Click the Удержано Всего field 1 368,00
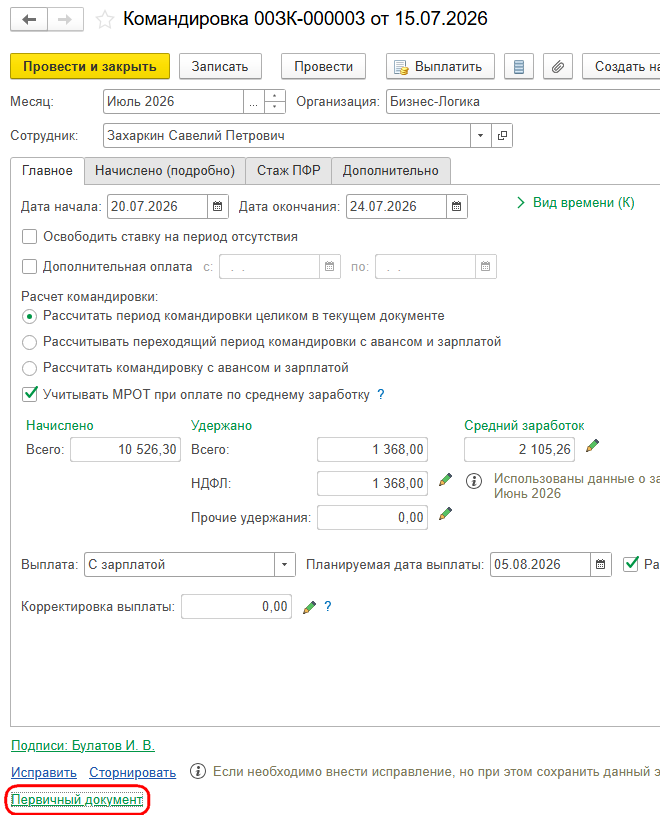Screen dimensions: 660x815 pyautogui.click(x=373, y=450)
